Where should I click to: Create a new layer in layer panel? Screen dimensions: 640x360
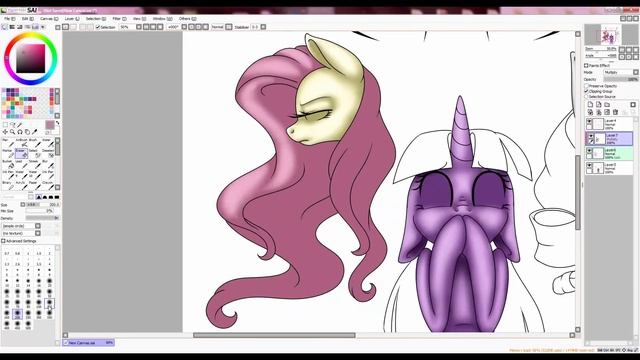590,105
